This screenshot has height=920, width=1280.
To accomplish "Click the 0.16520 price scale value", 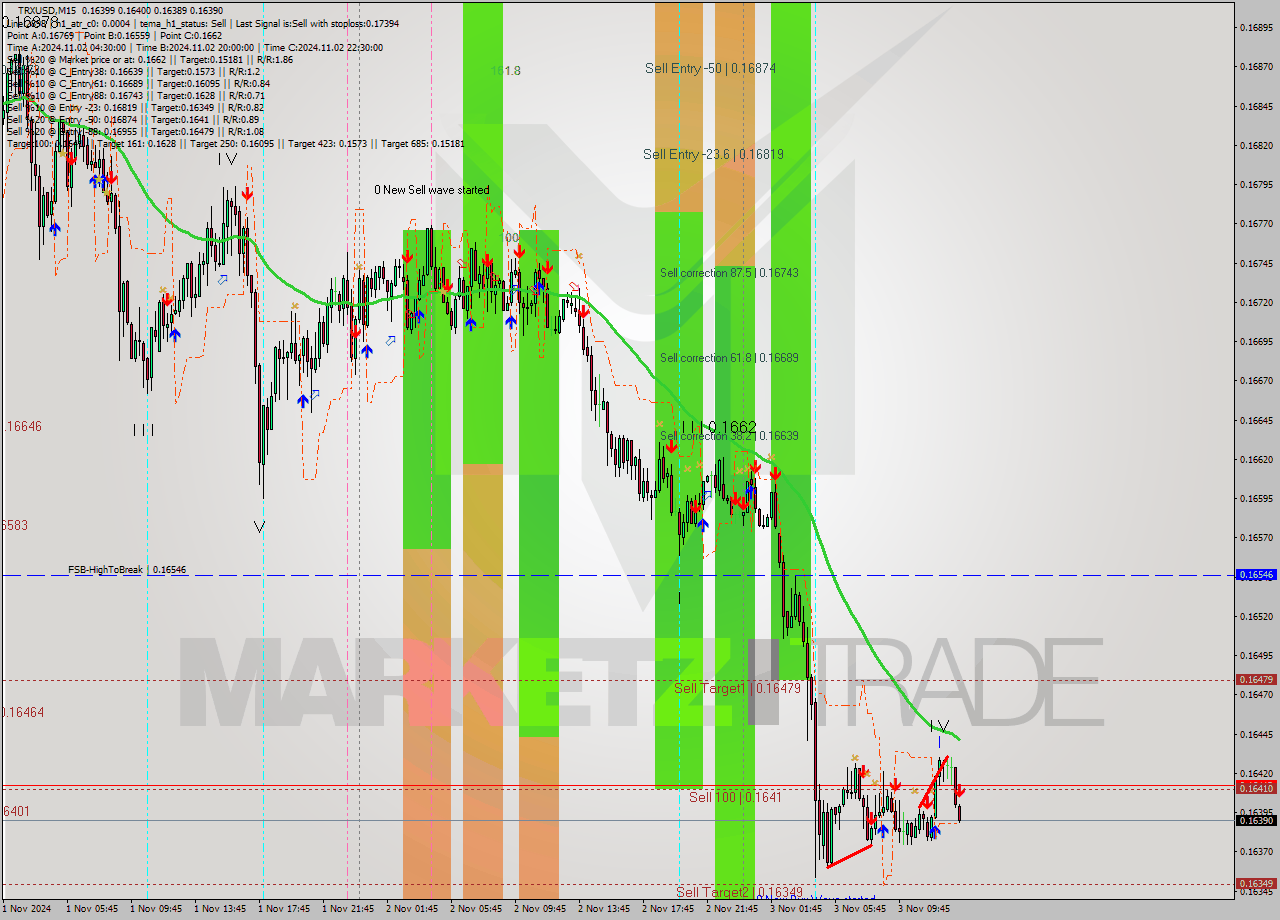I will [1256, 616].
